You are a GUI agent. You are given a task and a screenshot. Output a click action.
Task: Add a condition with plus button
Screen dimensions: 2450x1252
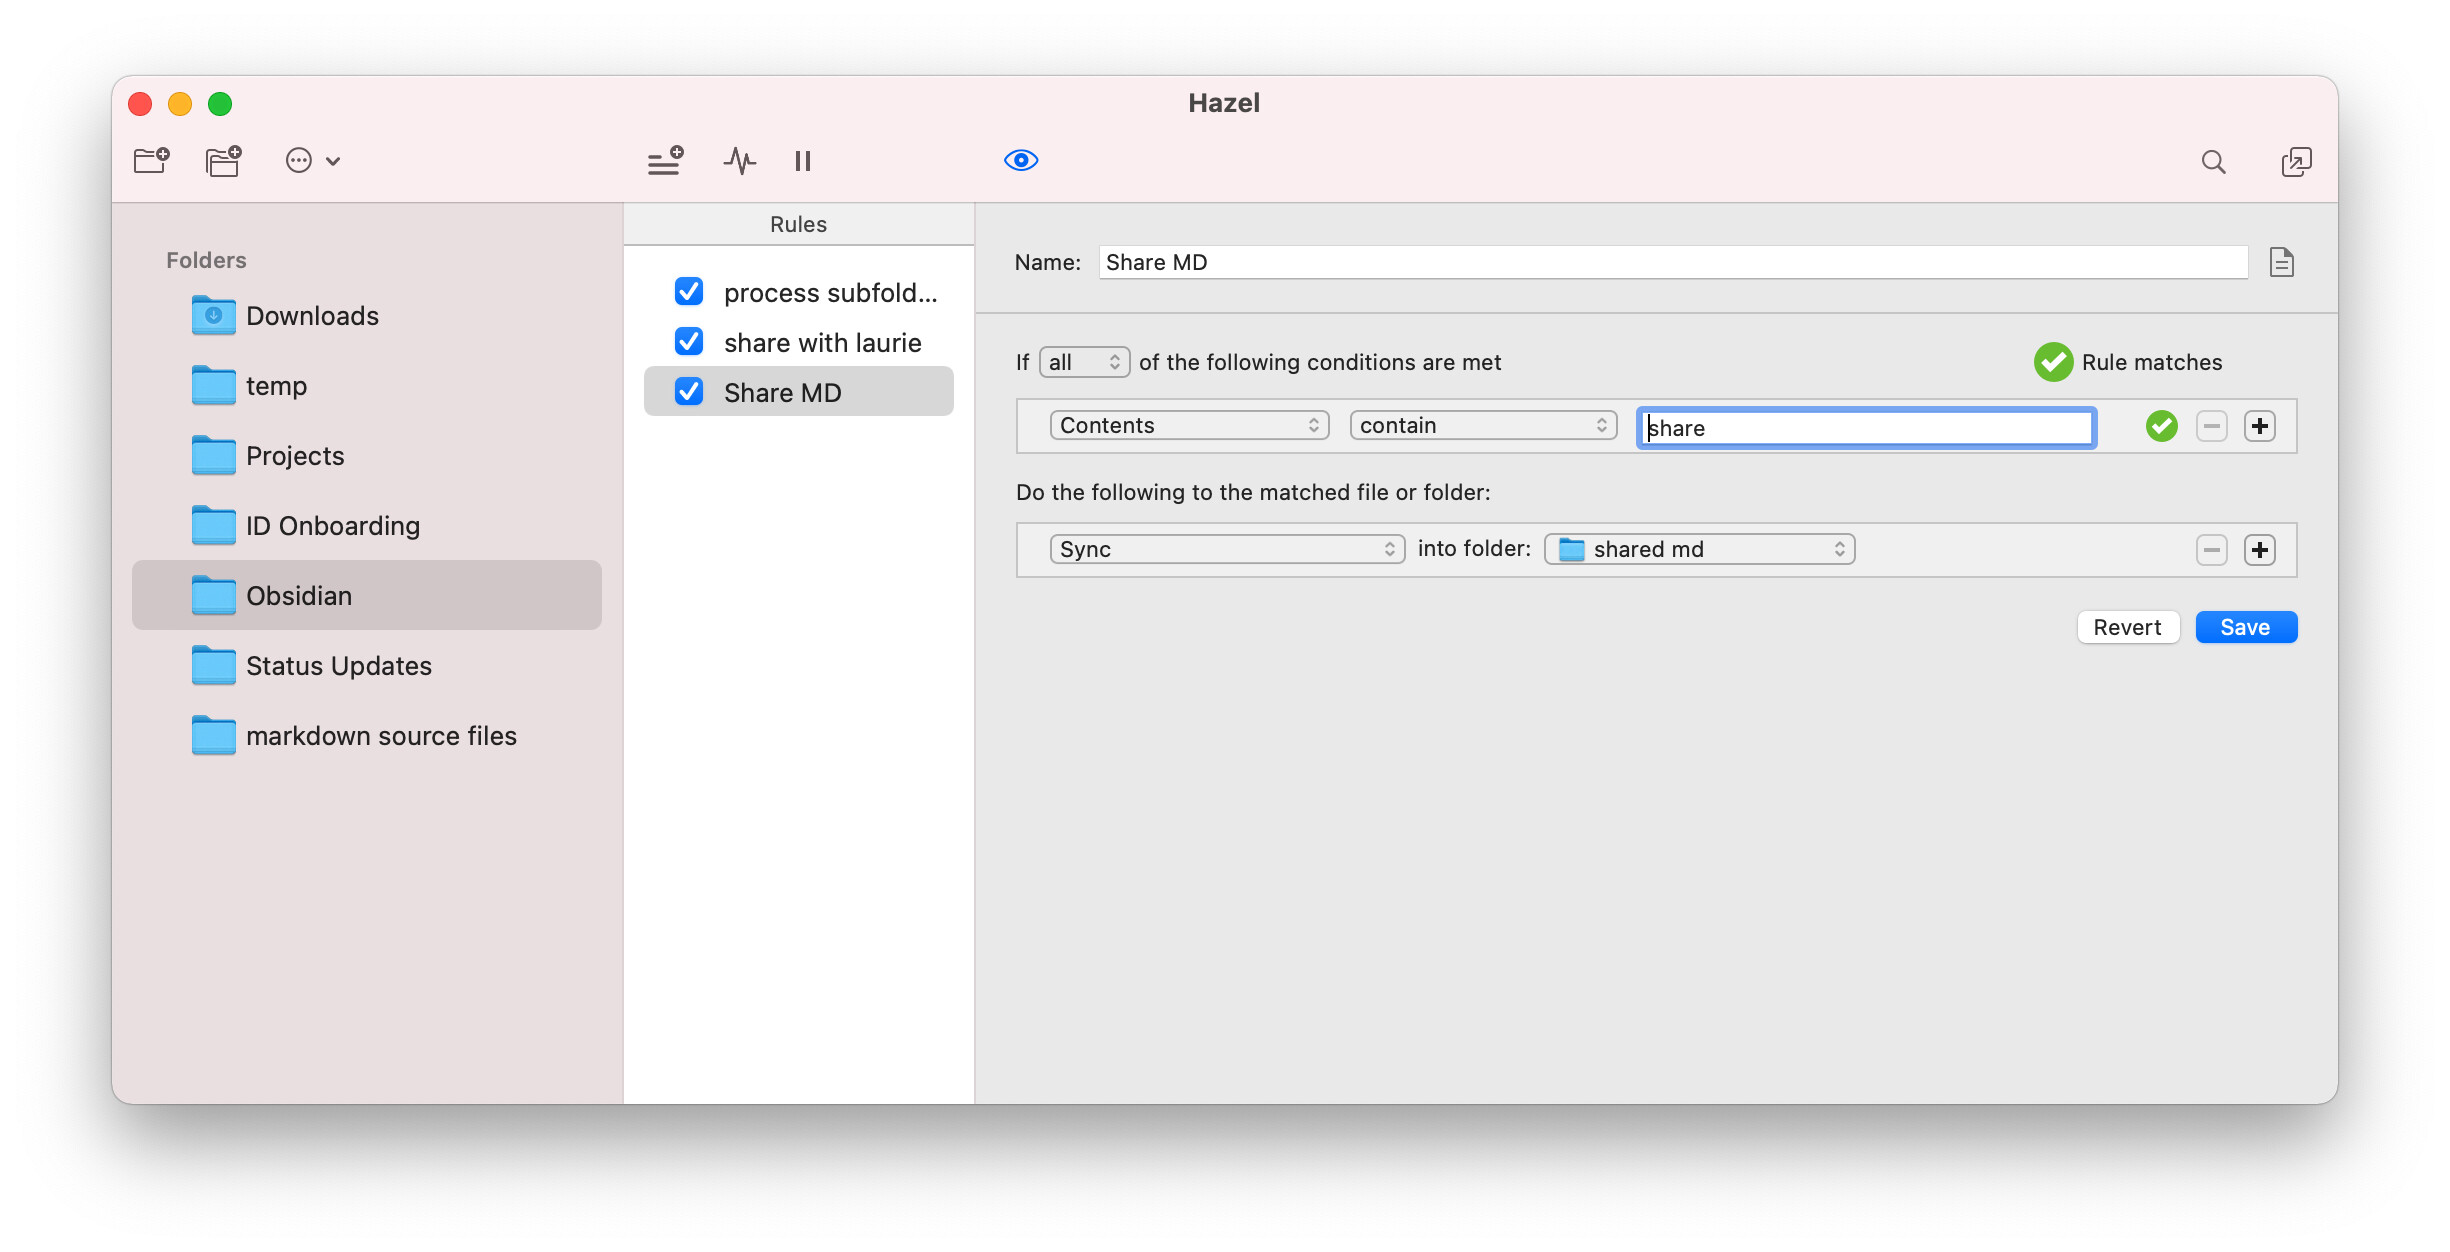(x=2260, y=426)
